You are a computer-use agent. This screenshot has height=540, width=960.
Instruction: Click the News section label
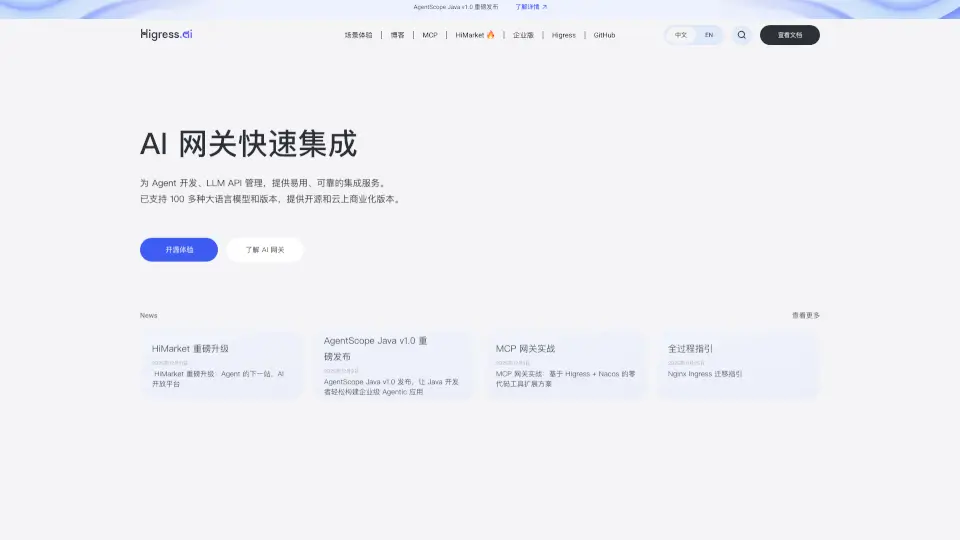(x=148, y=315)
